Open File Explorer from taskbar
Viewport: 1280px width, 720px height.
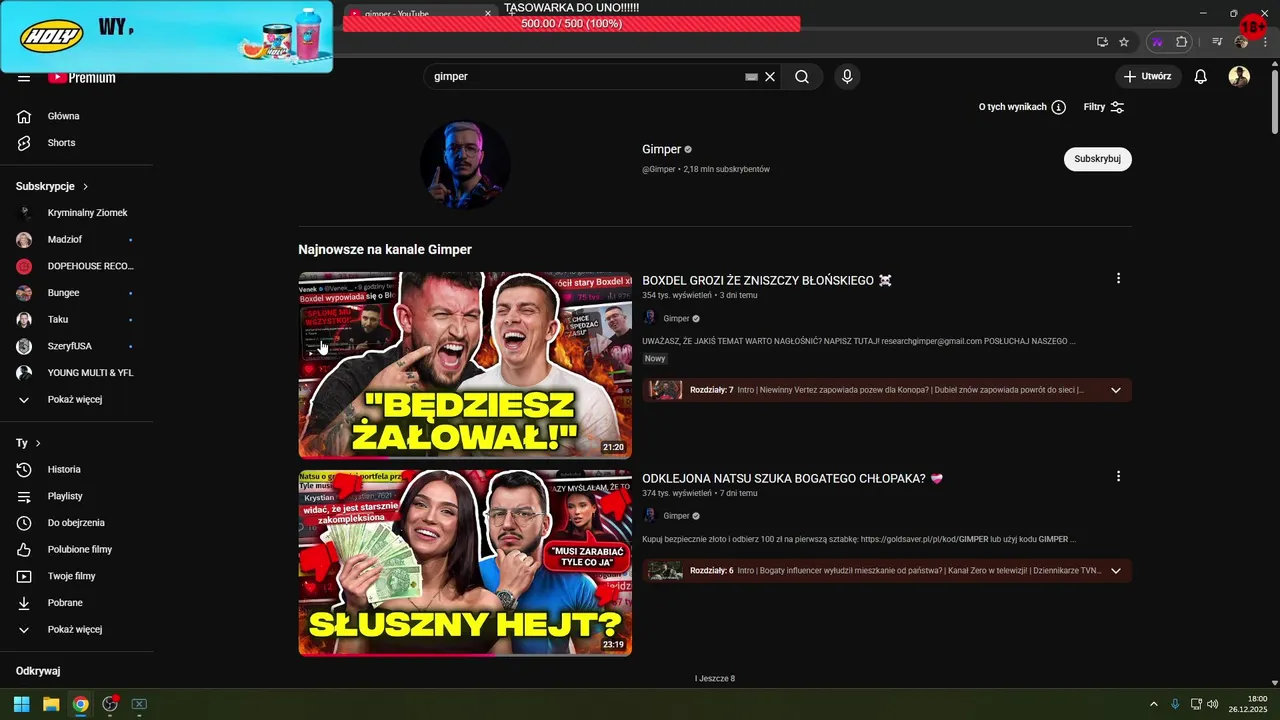[51, 704]
